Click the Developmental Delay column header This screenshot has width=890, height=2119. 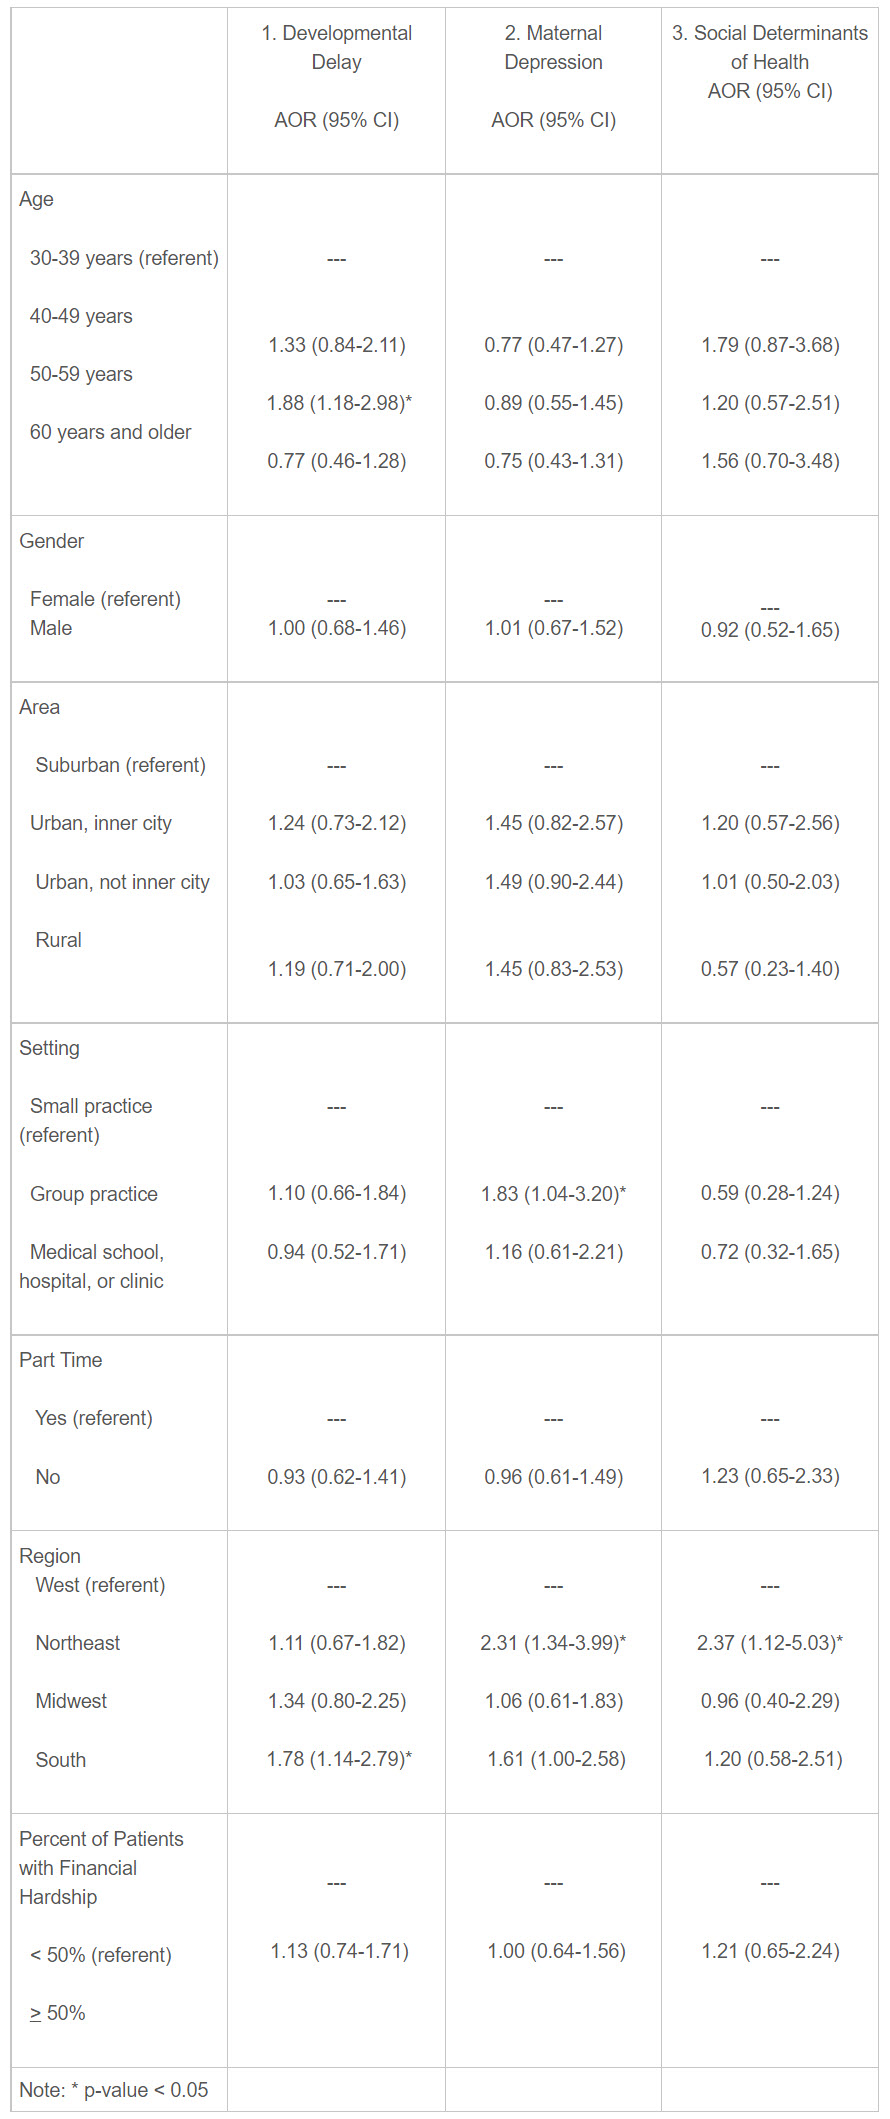pos(336,47)
